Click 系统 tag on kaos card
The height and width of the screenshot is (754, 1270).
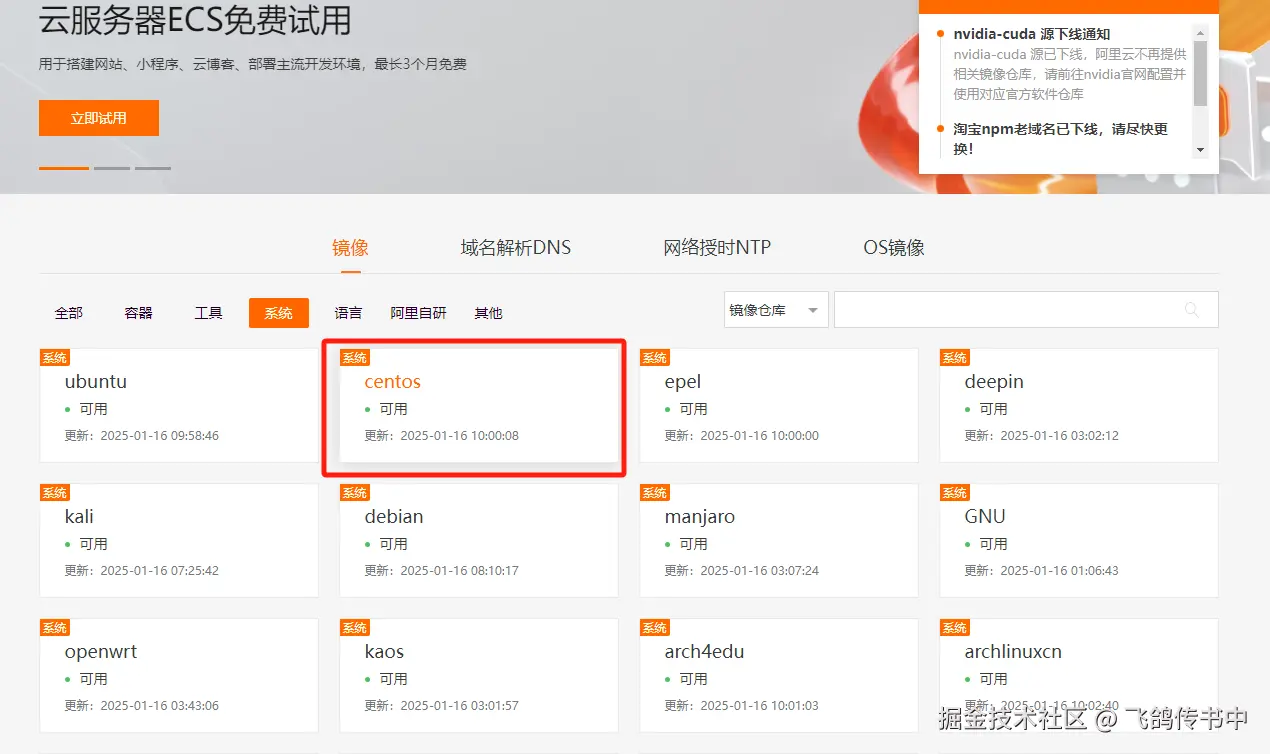(355, 628)
